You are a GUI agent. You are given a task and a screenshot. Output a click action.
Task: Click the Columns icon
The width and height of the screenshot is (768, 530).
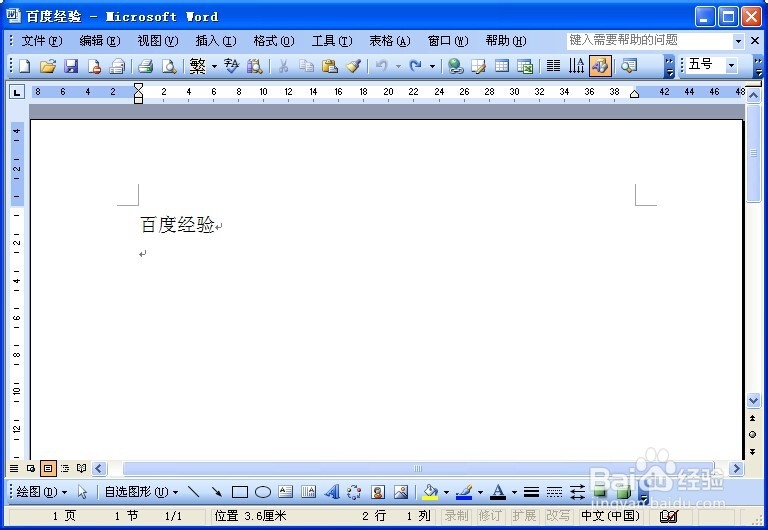pos(553,66)
